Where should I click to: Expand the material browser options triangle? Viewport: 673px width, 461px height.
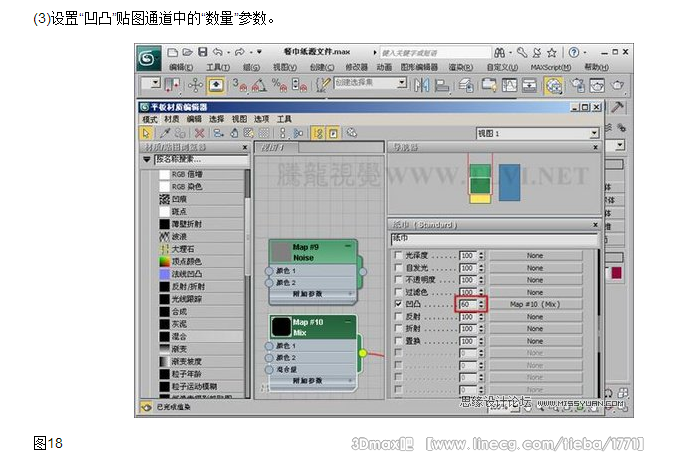(146, 159)
